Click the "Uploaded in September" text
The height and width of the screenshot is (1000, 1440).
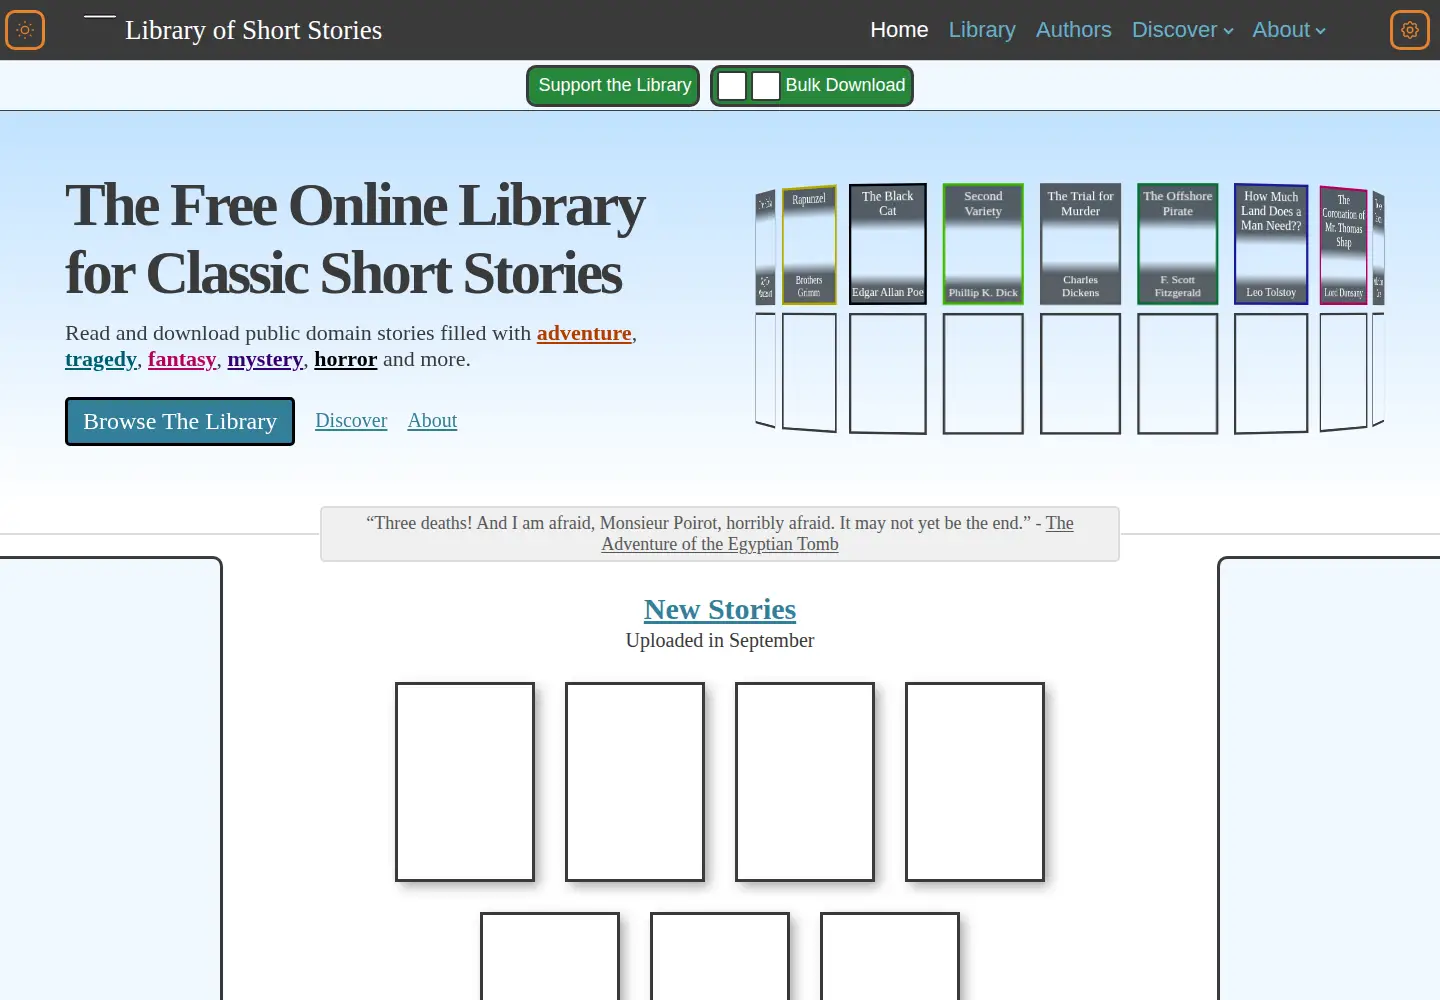click(x=720, y=640)
